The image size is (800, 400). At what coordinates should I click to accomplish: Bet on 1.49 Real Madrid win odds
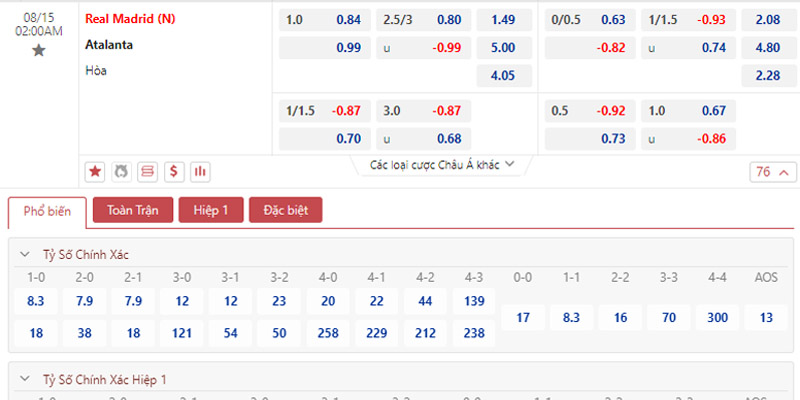[504, 20]
